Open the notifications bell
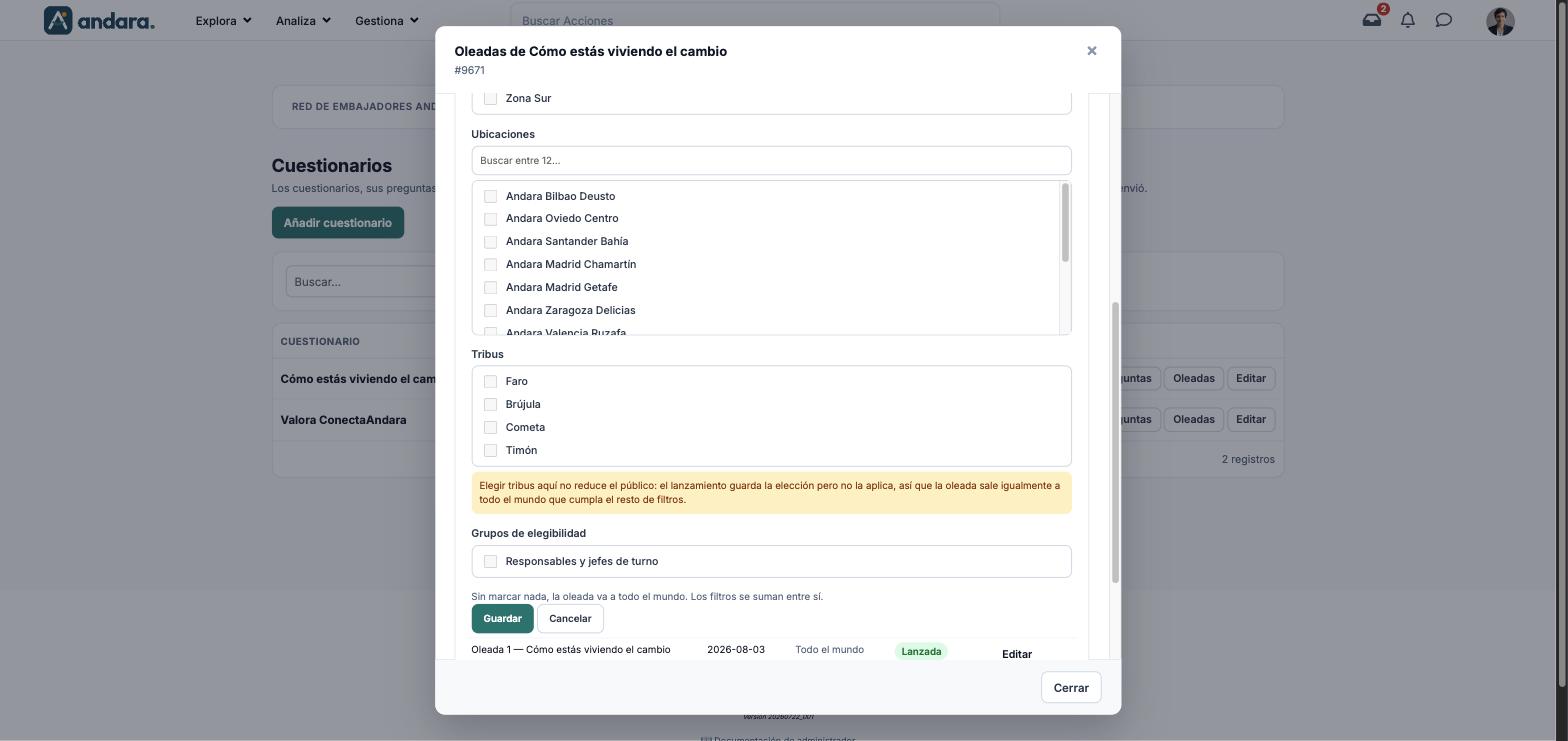Viewport: 1568px width, 741px height. [1408, 20]
